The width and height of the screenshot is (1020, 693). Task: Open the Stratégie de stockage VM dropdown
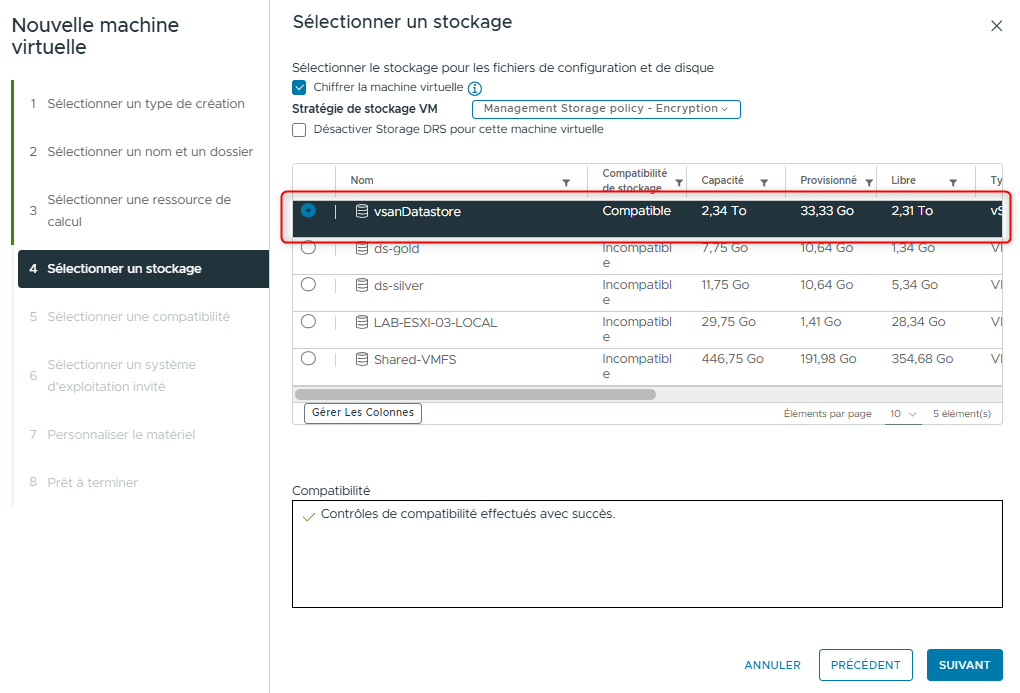606,109
